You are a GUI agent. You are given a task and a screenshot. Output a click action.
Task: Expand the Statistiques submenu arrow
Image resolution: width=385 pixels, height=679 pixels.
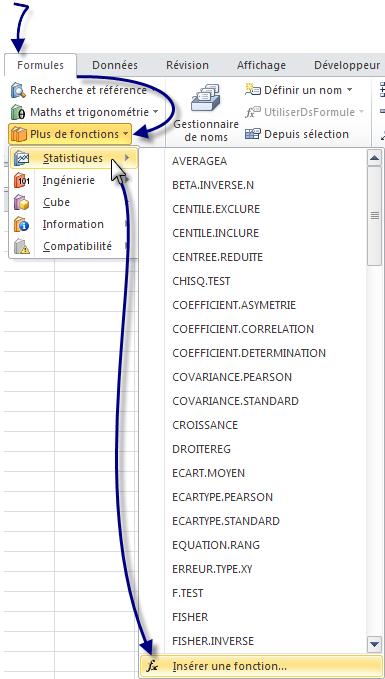127,158
